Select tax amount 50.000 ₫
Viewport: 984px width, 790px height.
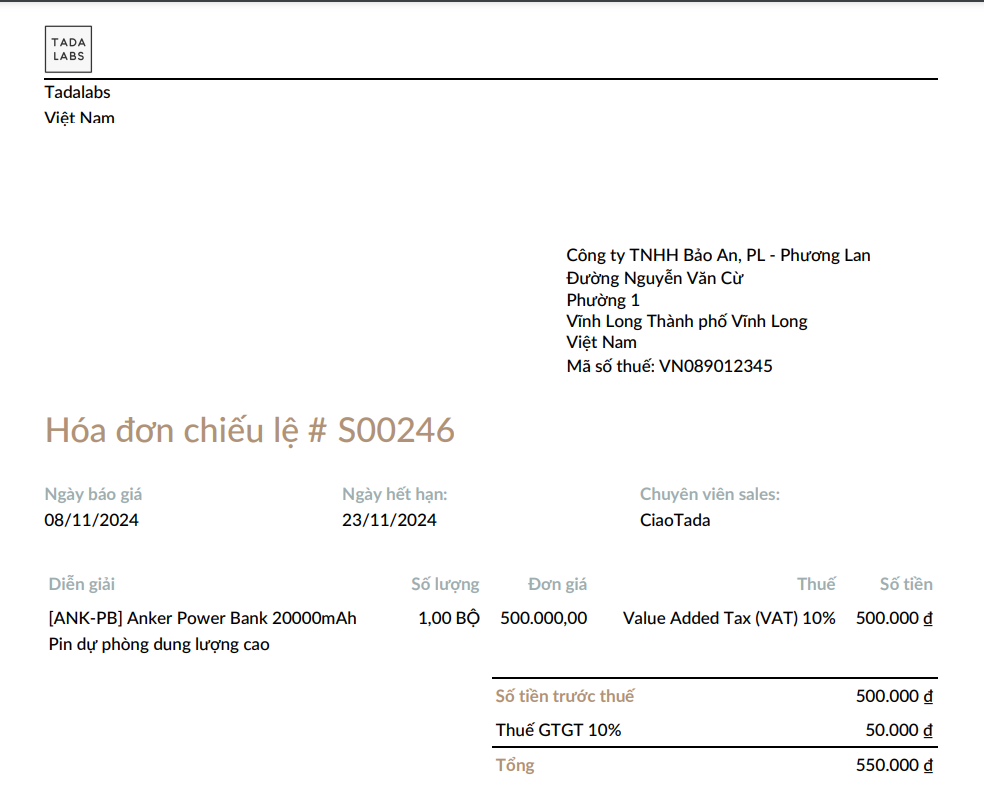(x=899, y=730)
